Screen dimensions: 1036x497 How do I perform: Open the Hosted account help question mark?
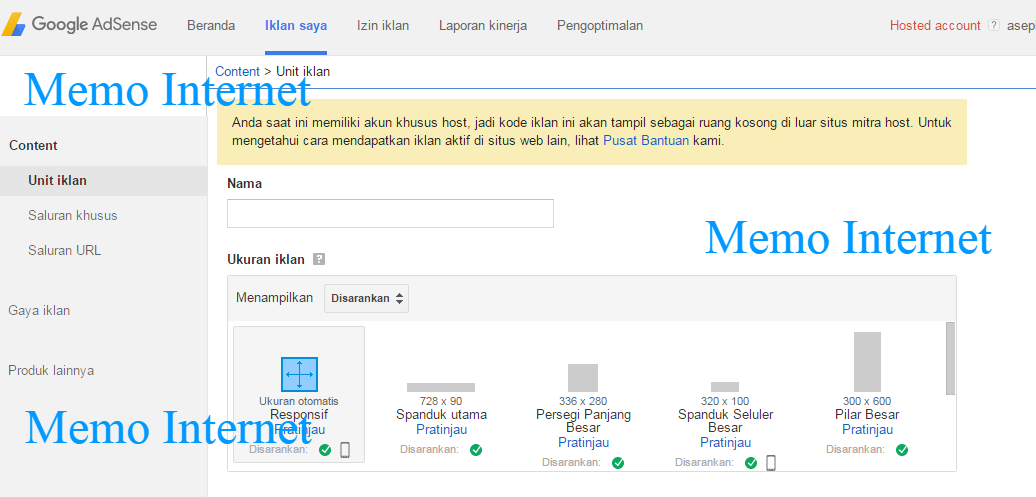click(x=993, y=25)
